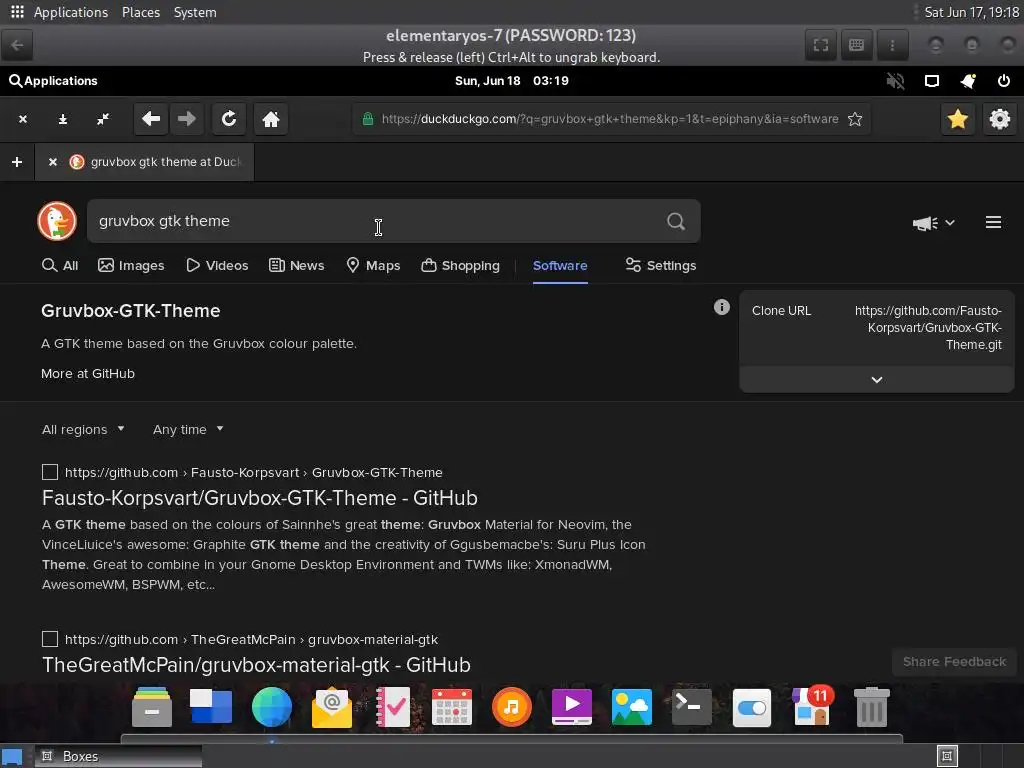The width and height of the screenshot is (1024, 768).
Task: Click the DuckDuckGo duck logo
Action: (x=57, y=221)
